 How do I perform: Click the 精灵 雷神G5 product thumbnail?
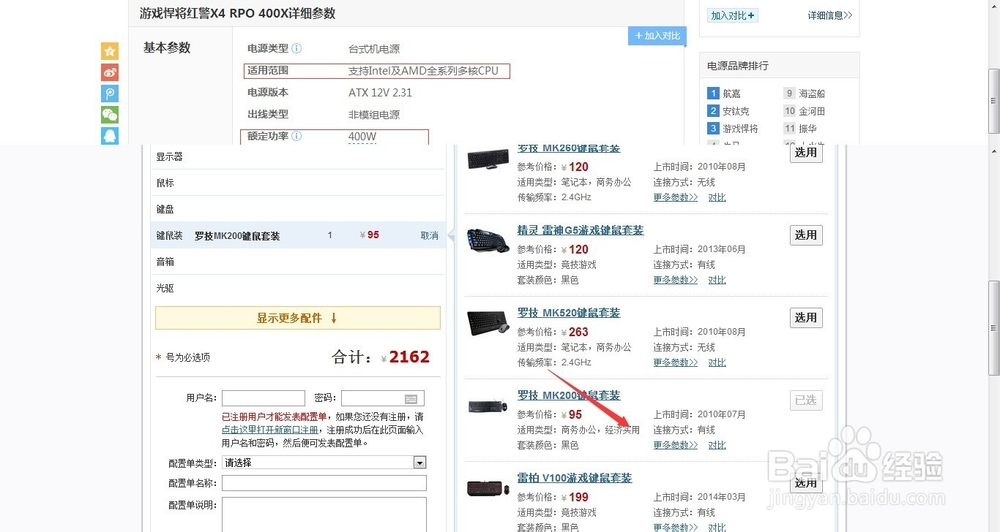[488, 240]
